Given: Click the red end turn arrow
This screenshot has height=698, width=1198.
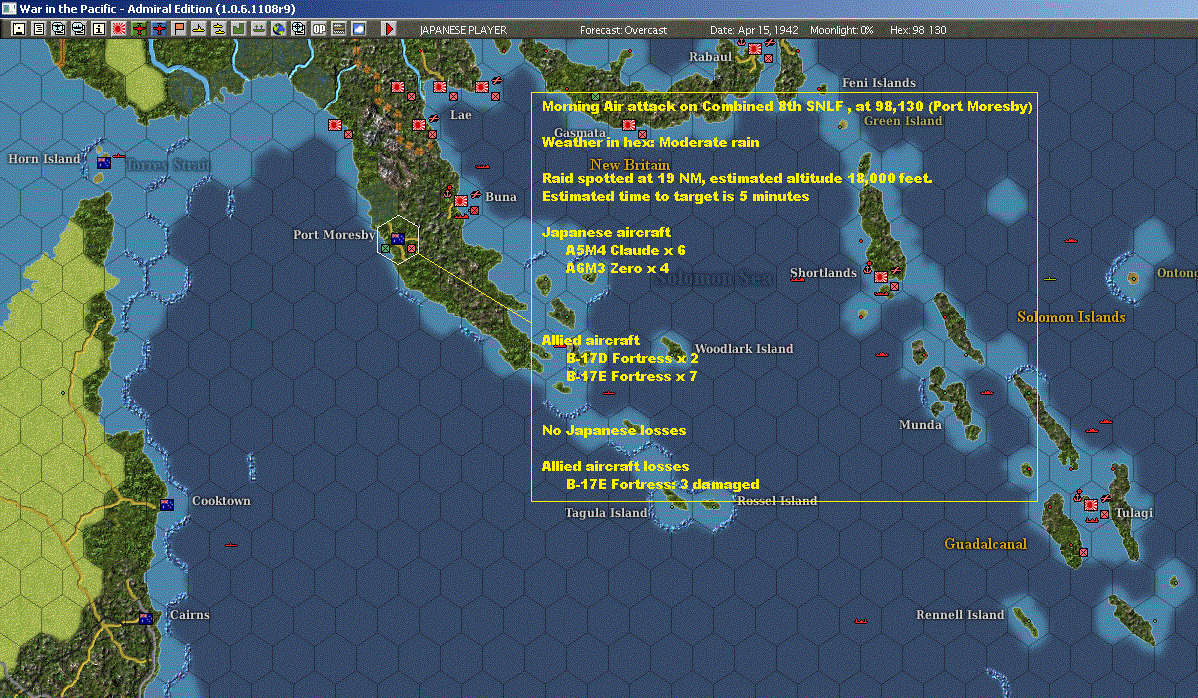Looking at the screenshot, I should 389,29.
